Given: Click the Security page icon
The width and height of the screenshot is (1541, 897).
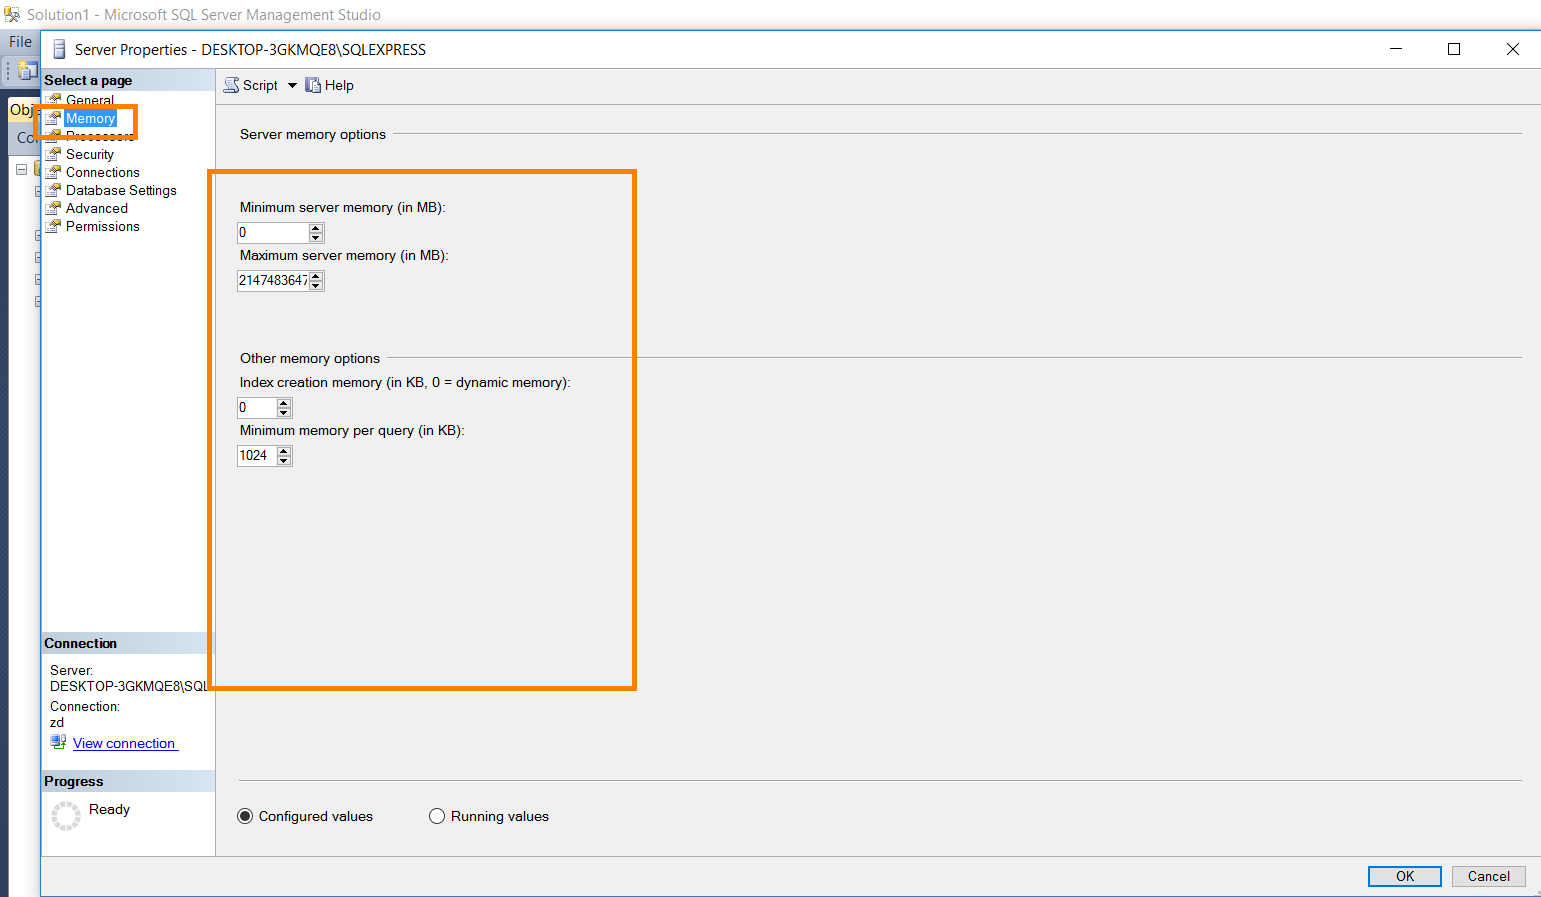Looking at the screenshot, I should (x=54, y=154).
